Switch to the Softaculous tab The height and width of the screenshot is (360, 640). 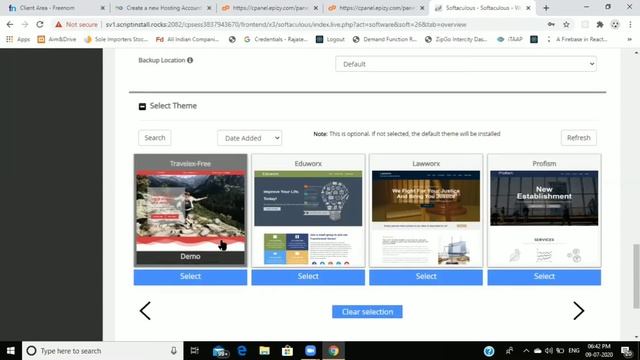(x=482, y=8)
